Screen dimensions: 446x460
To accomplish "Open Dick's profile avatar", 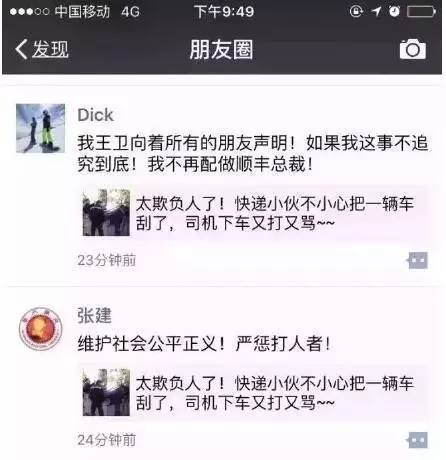I will click(x=40, y=128).
